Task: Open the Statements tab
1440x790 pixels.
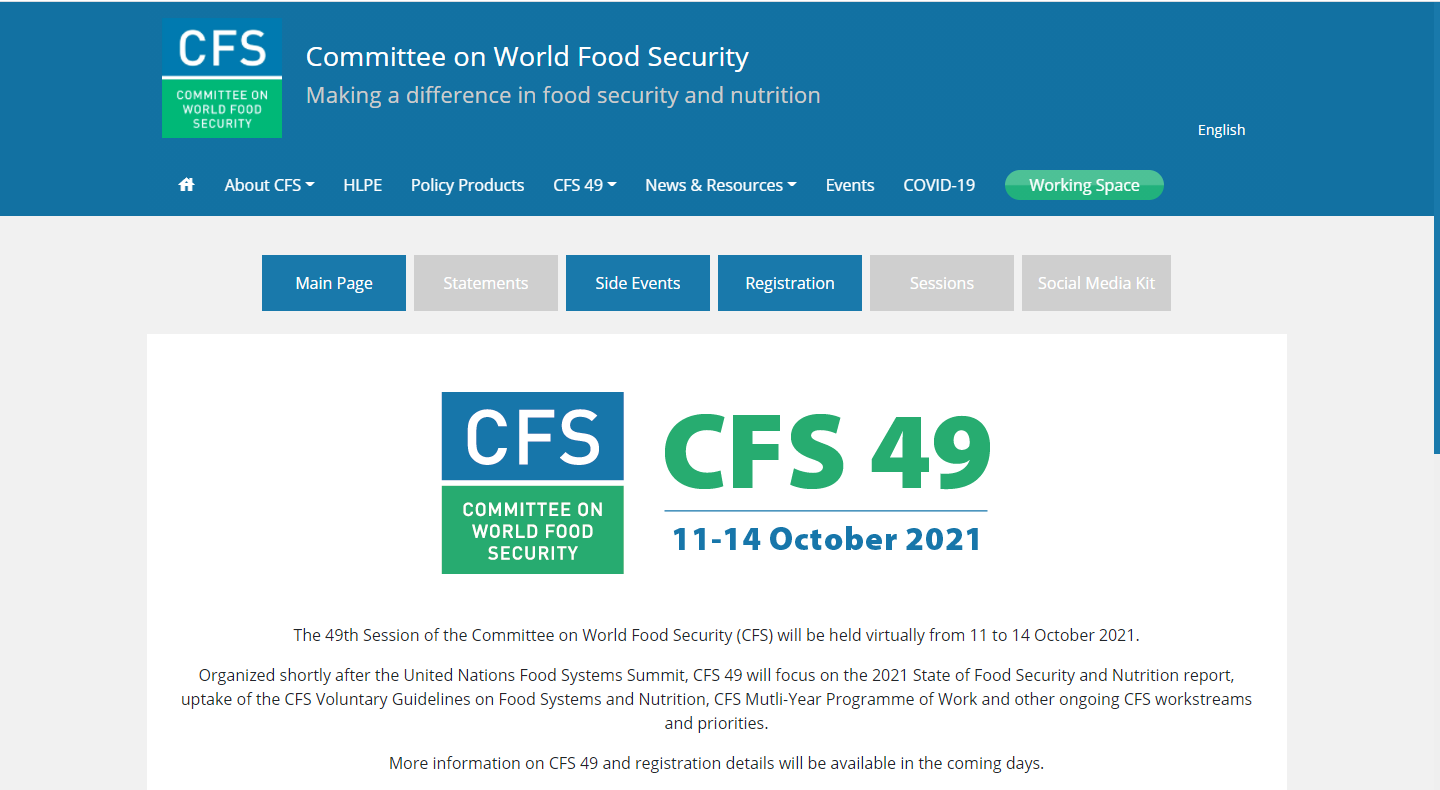Action: pos(486,283)
